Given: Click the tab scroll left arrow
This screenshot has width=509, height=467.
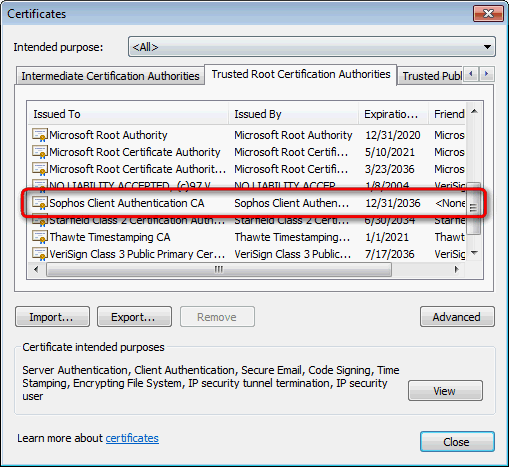Looking at the screenshot, I should tap(471, 74).
